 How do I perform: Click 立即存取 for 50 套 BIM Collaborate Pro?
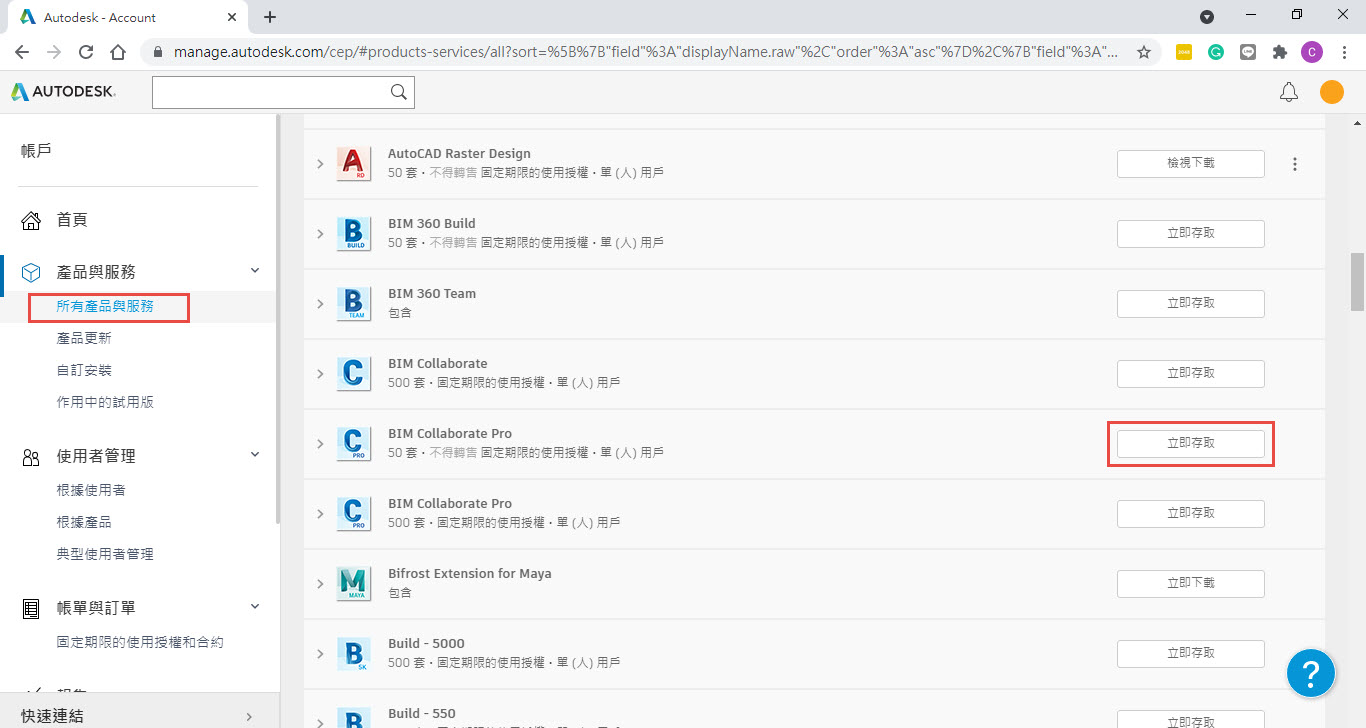click(1191, 443)
